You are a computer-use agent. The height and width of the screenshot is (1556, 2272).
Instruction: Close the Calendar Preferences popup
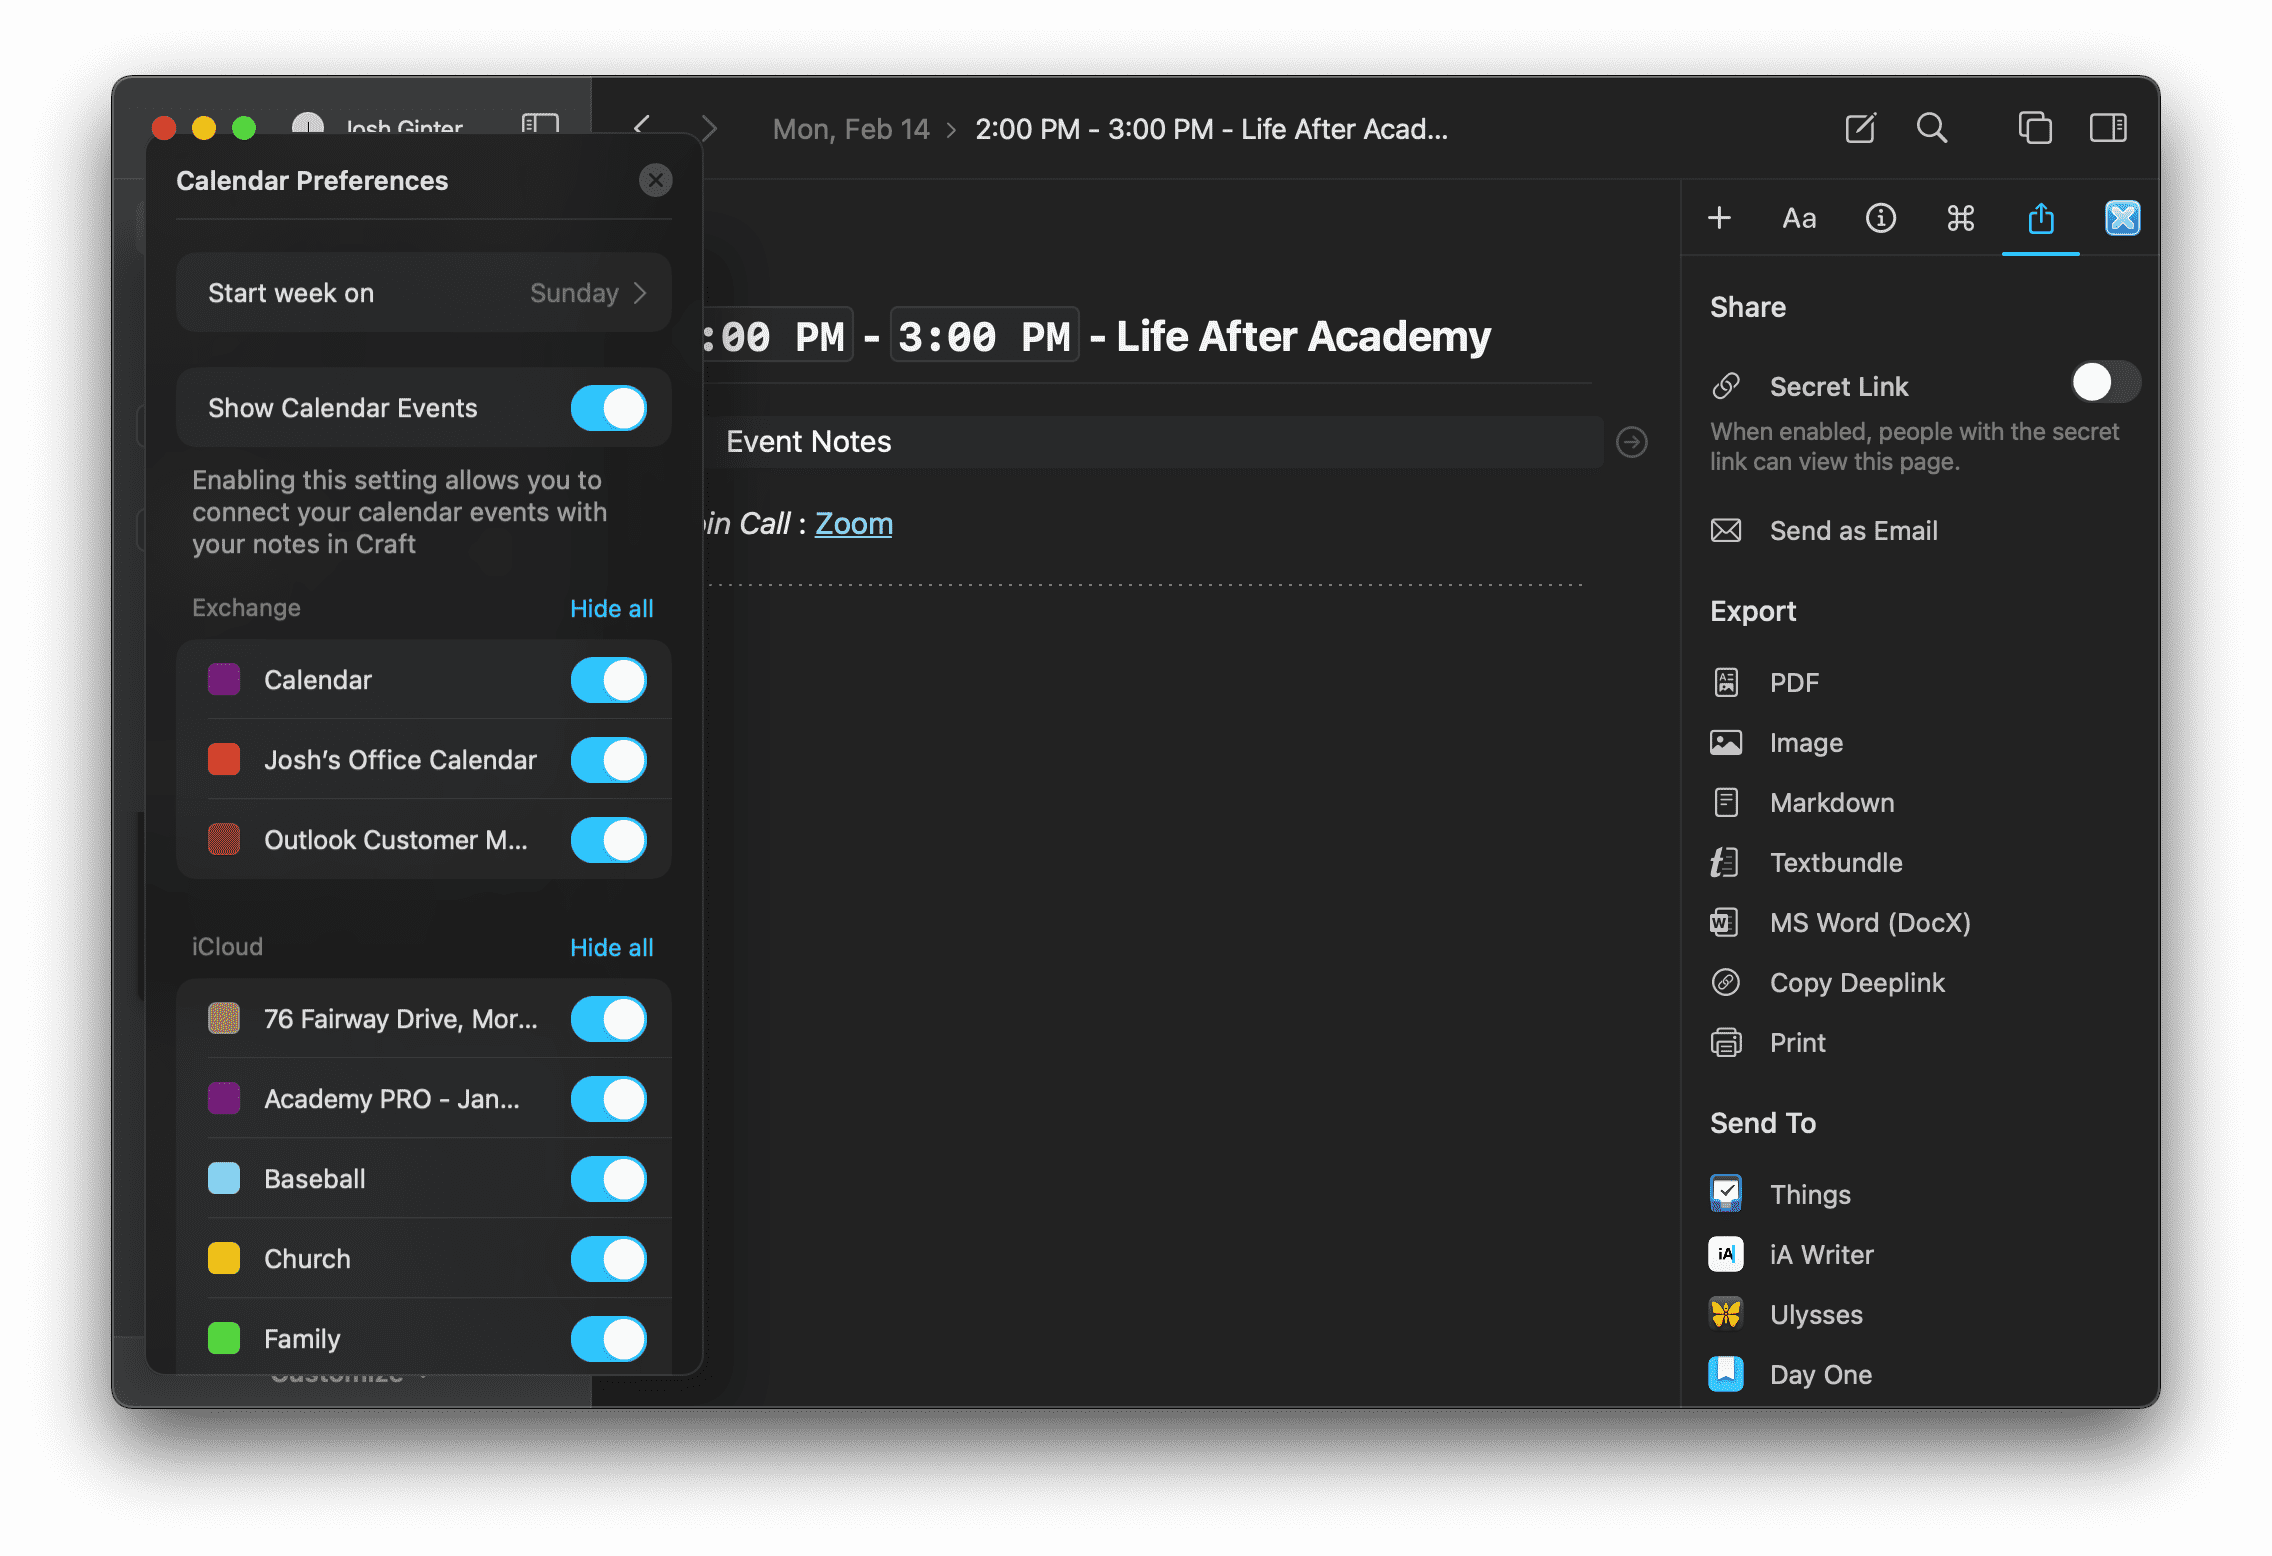pos(656,180)
